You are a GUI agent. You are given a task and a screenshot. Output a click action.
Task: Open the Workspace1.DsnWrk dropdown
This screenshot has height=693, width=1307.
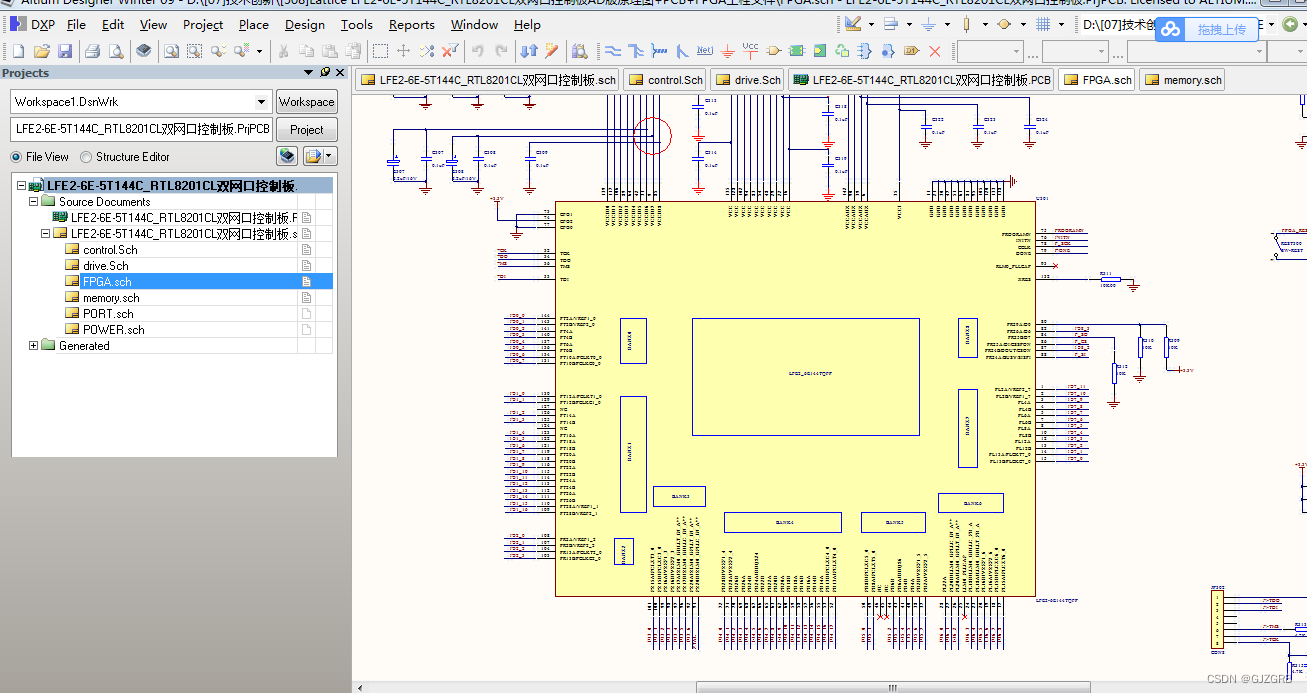pyautogui.click(x=262, y=101)
